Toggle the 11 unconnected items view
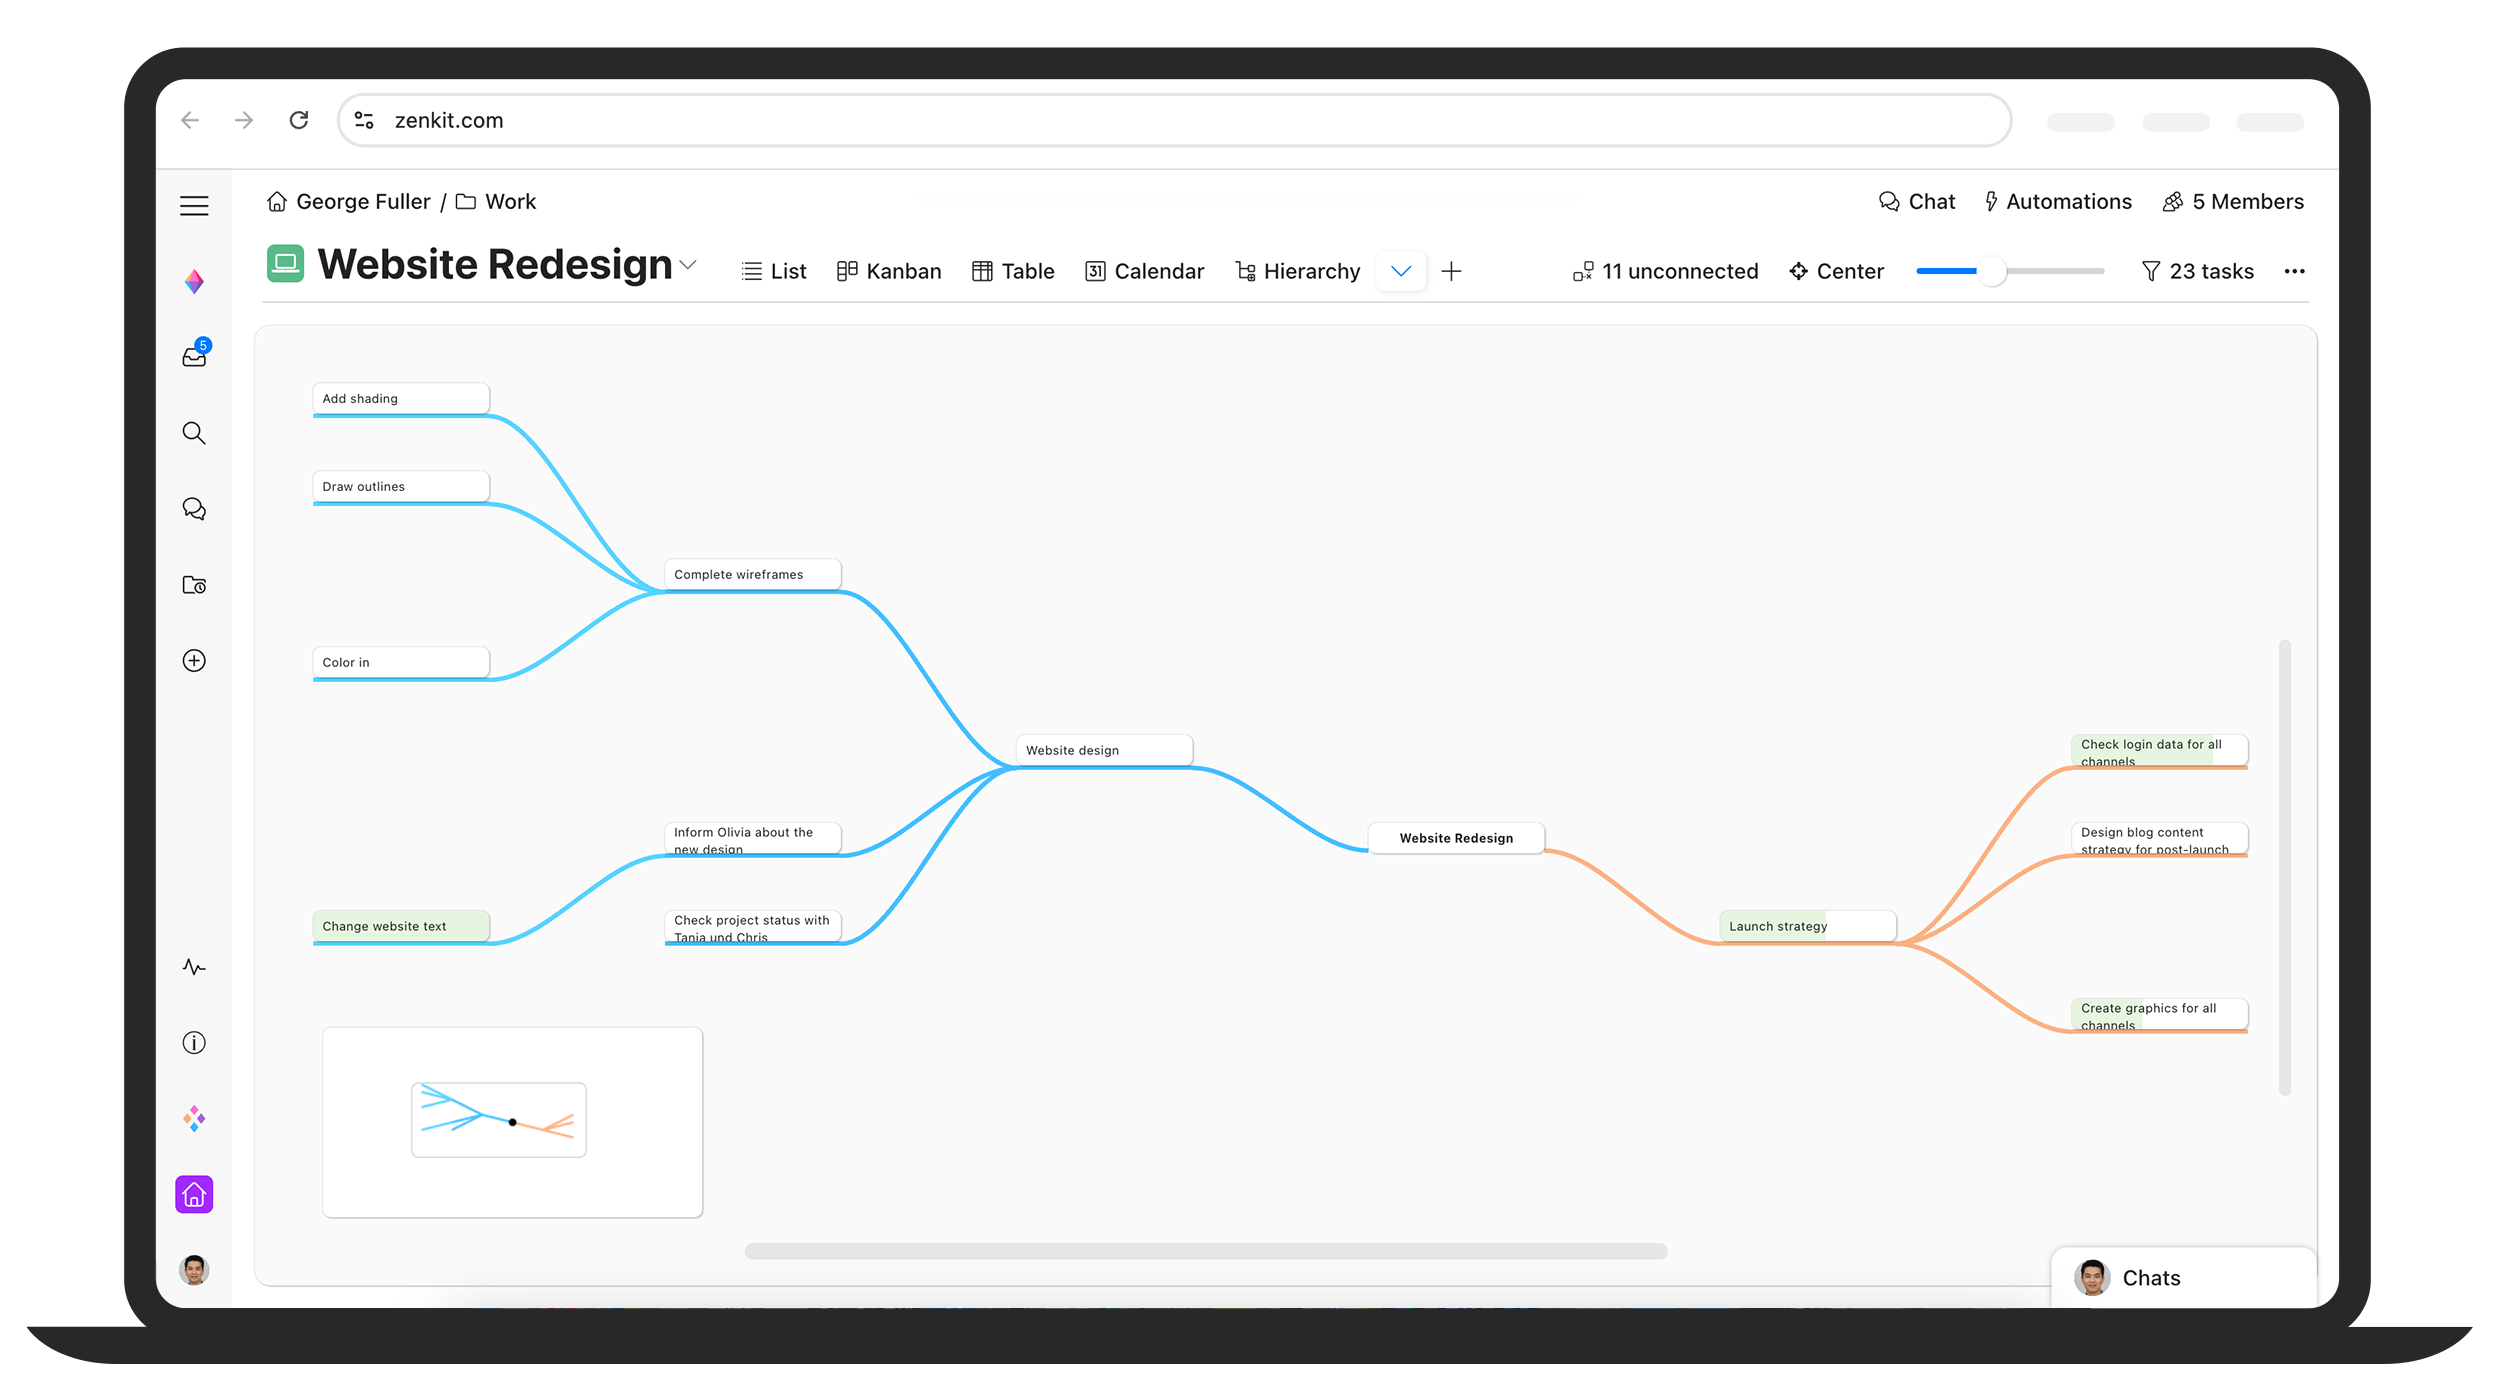Viewport: 2500px width, 1400px height. pyautogui.click(x=1665, y=271)
